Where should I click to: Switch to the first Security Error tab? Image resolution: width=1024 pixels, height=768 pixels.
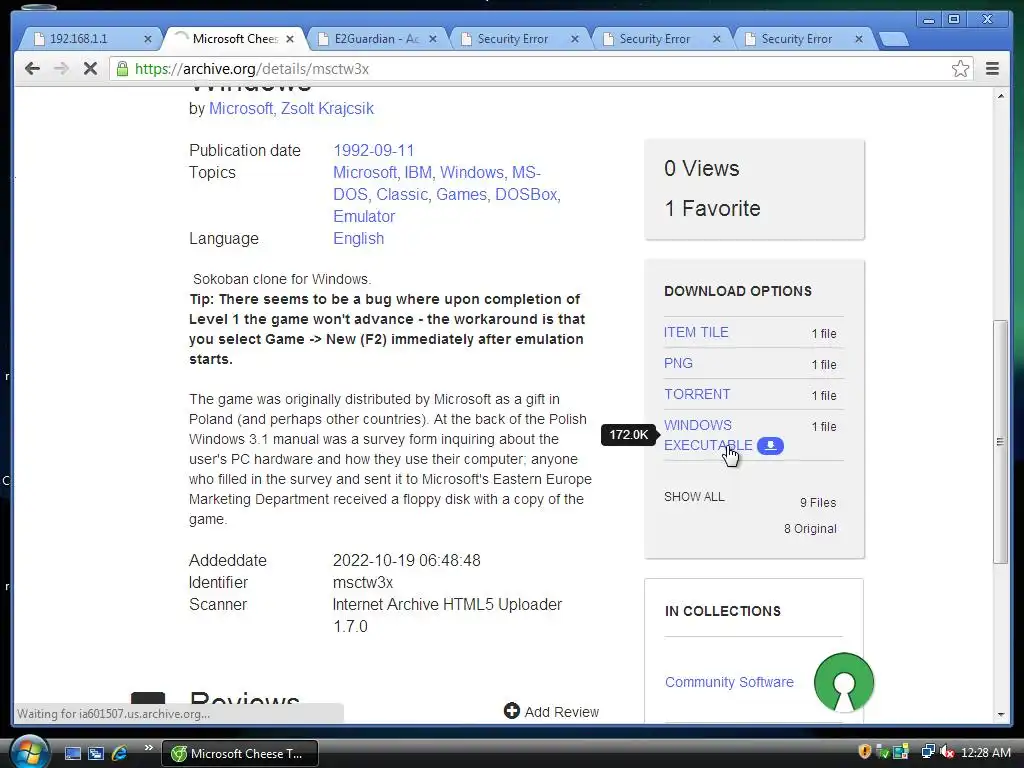click(x=513, y=39)
